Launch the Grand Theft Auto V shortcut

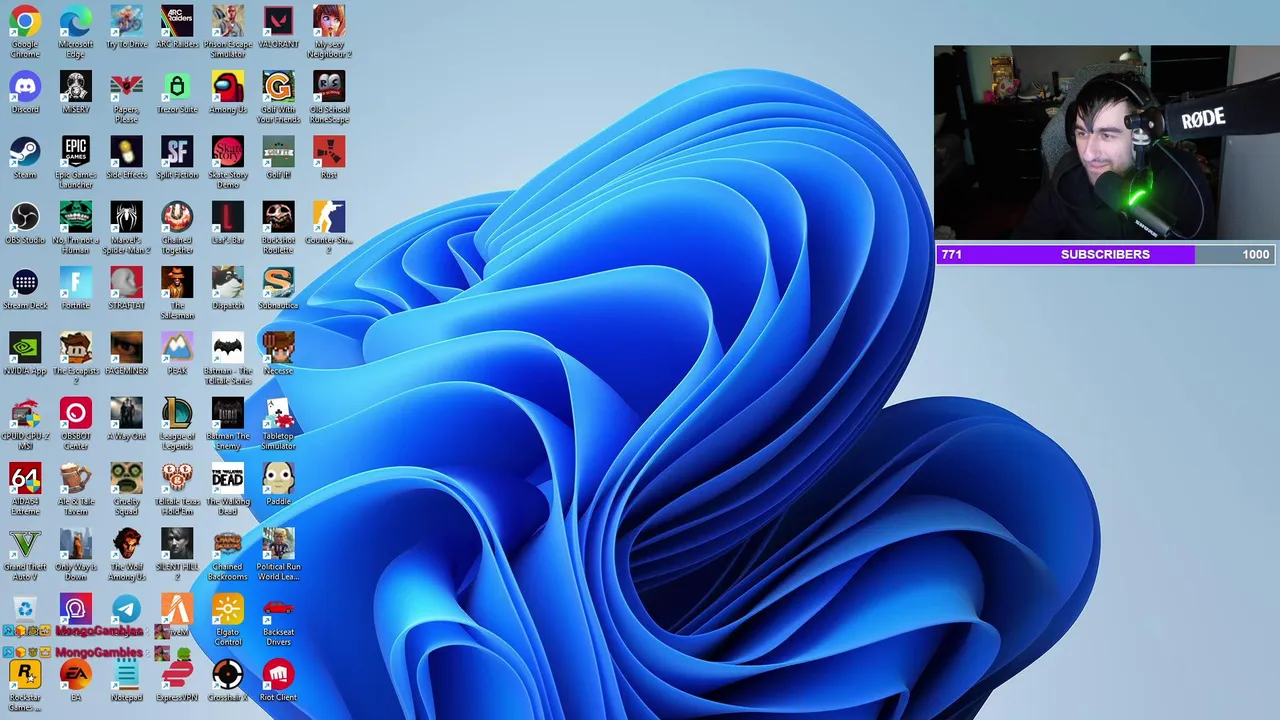coord(25,544)
